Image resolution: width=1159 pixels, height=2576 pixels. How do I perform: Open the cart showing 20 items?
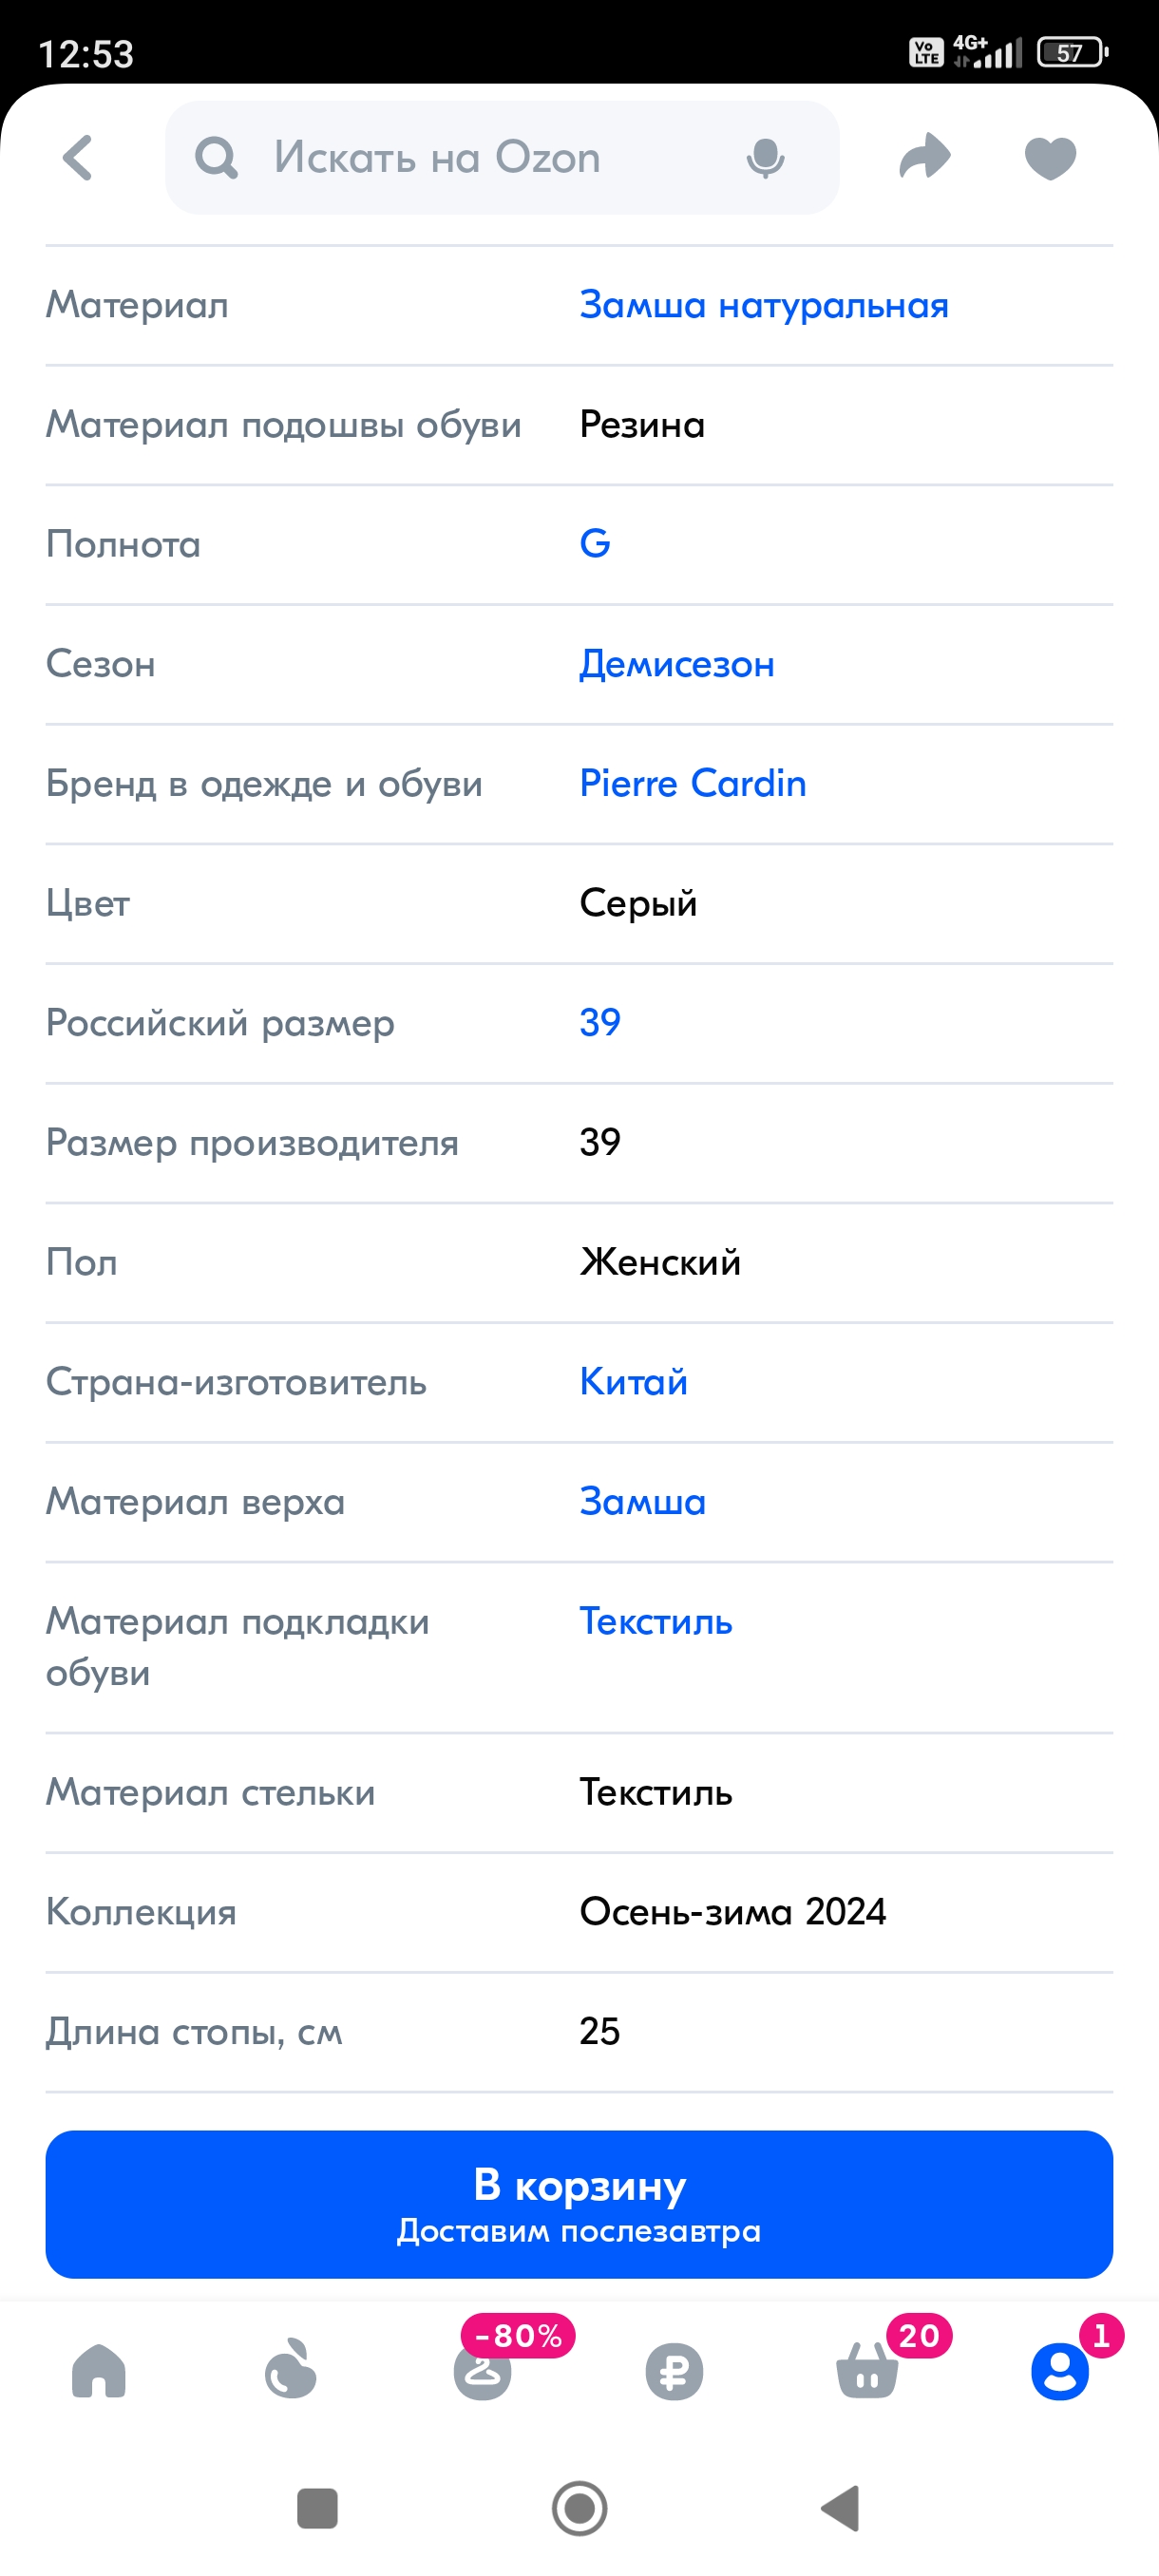(x=866, y=2370)
